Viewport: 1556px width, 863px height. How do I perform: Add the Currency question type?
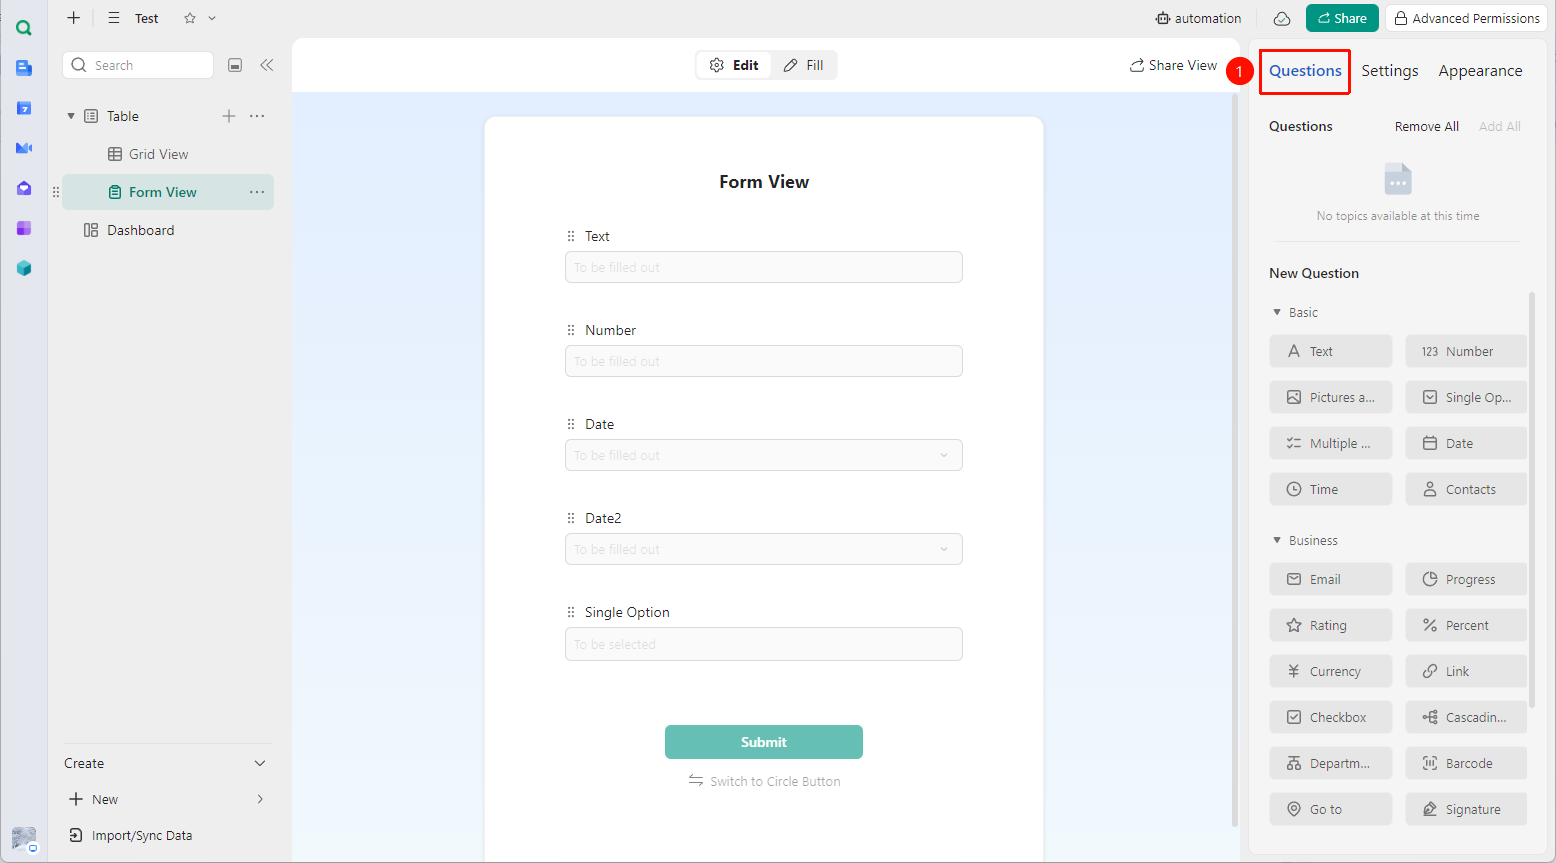[1330, 671]
